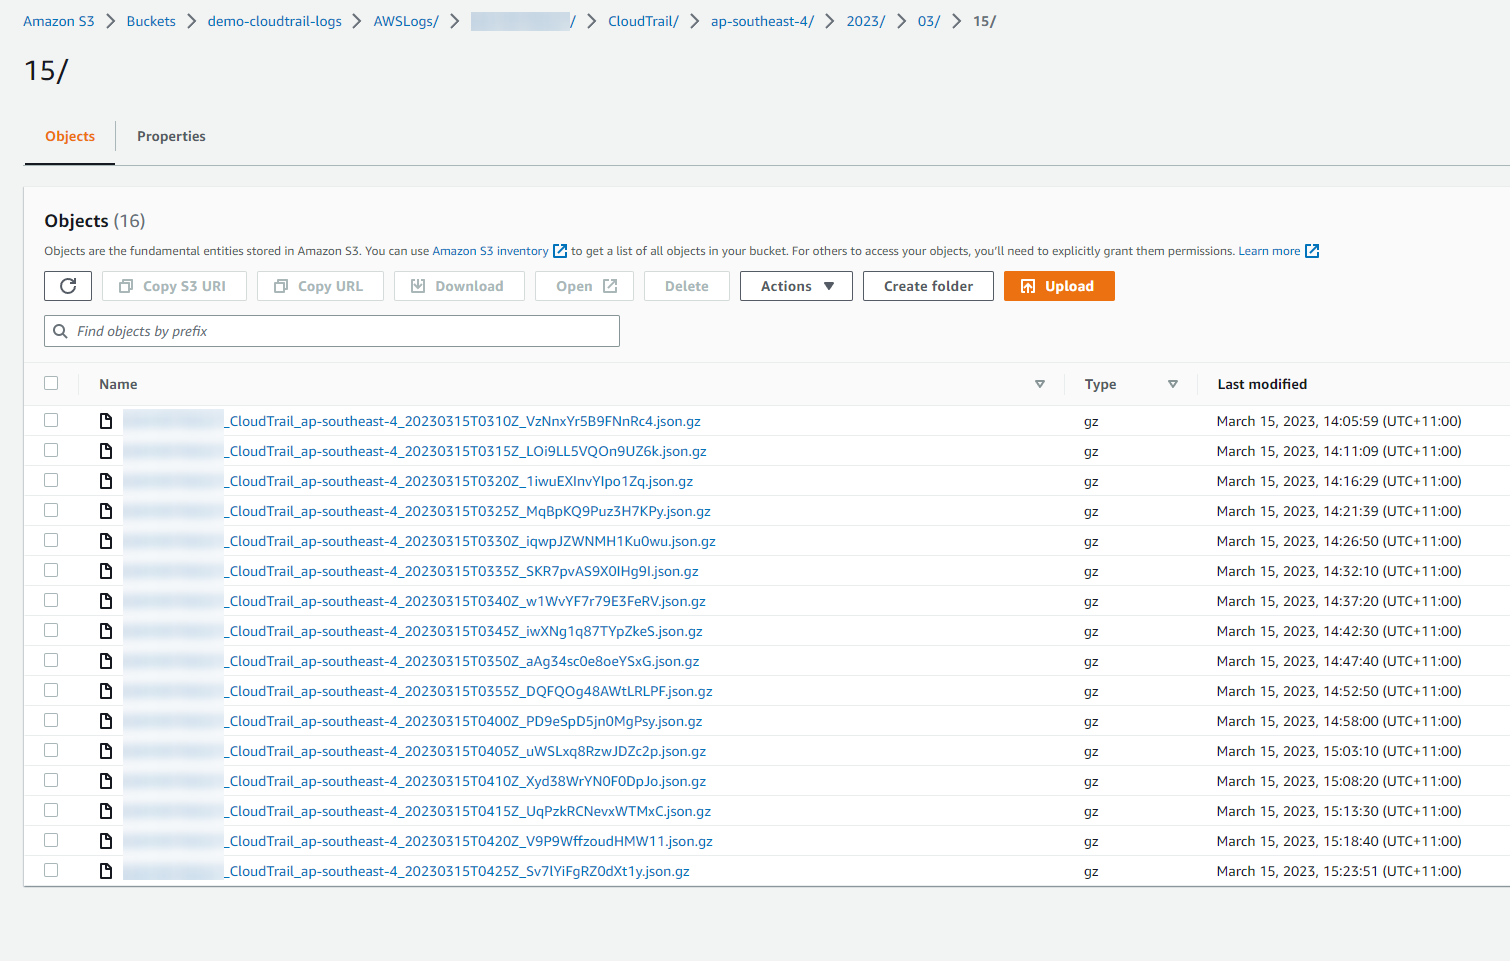Viewport: 1510px width, 961px height.
Task: Click the Copy S3 URI button
Action: (x=174, y=286)
